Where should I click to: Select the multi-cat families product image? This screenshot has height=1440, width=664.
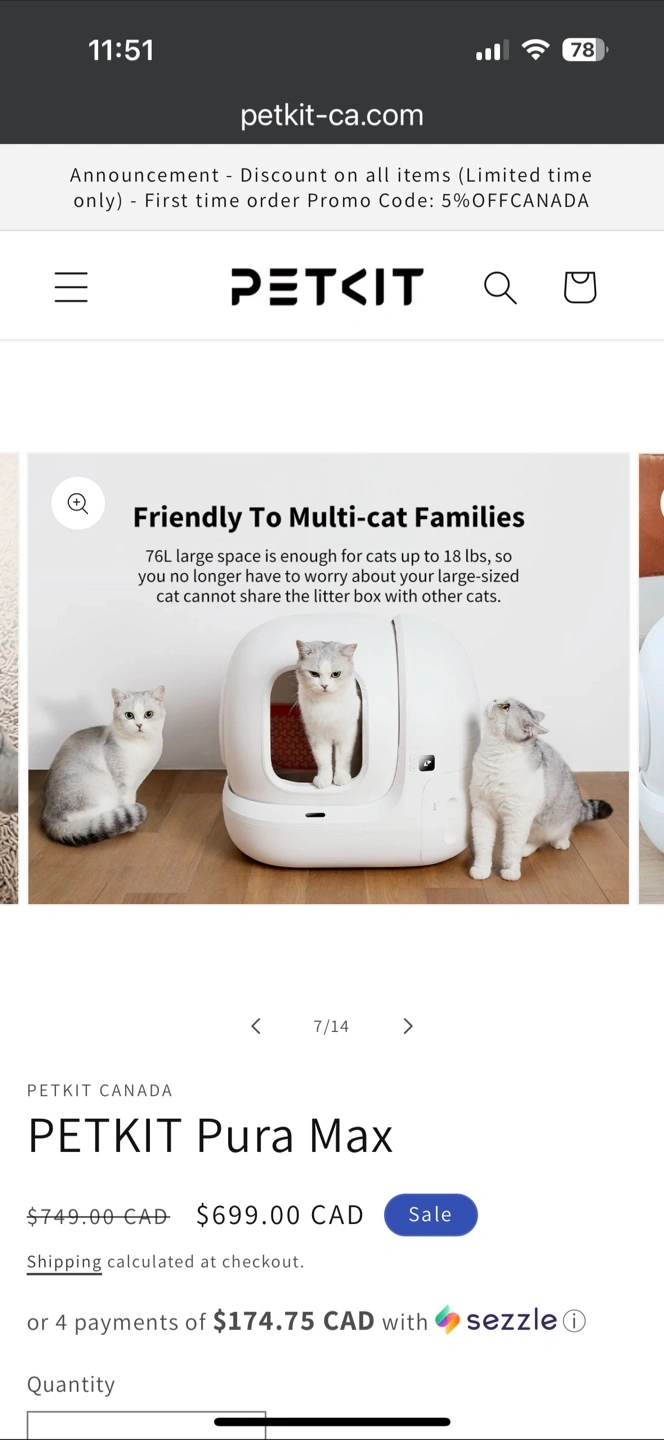[x=328, y=678]
